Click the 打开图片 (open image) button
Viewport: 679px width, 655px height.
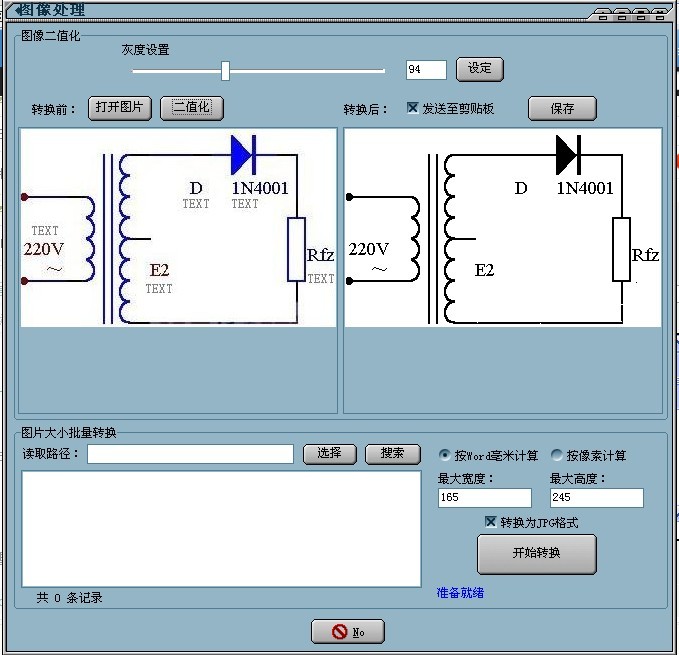point(119,108)
